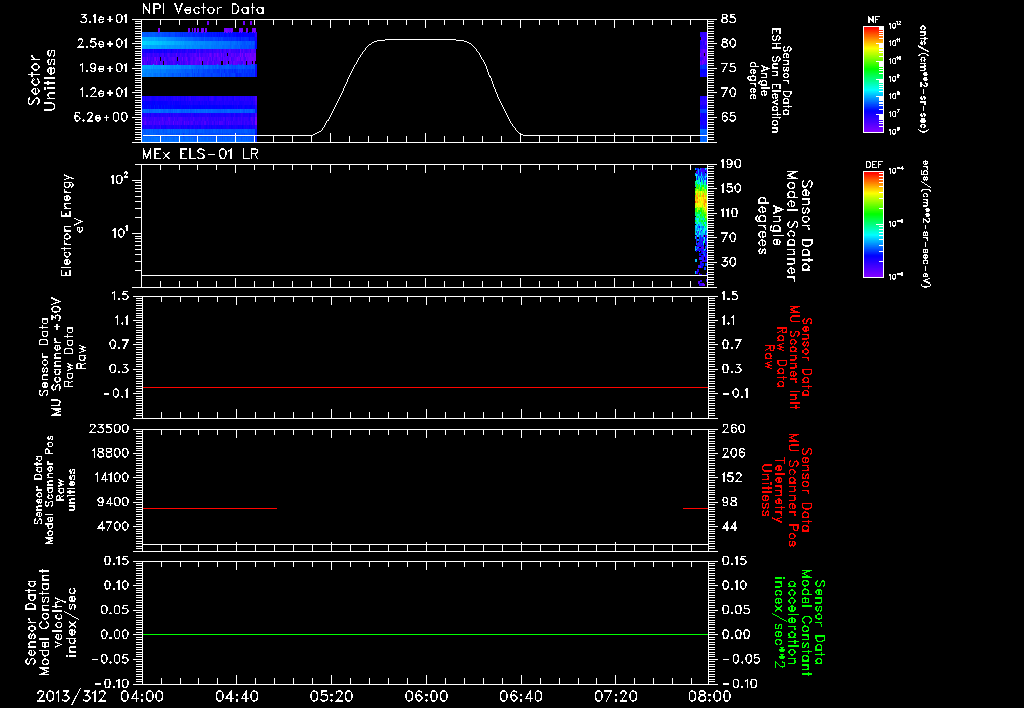Click the 04:40 time axis label
The image size is (1024, 708).
point(236,696)
